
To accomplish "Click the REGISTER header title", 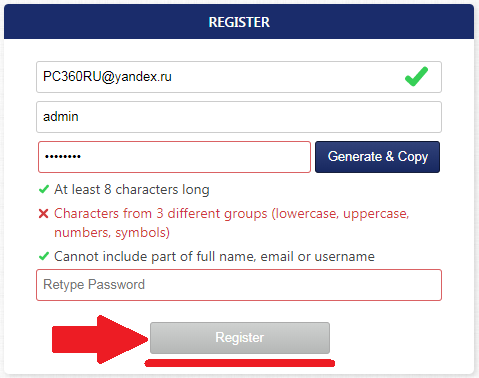I will click(x=239, y=22).
